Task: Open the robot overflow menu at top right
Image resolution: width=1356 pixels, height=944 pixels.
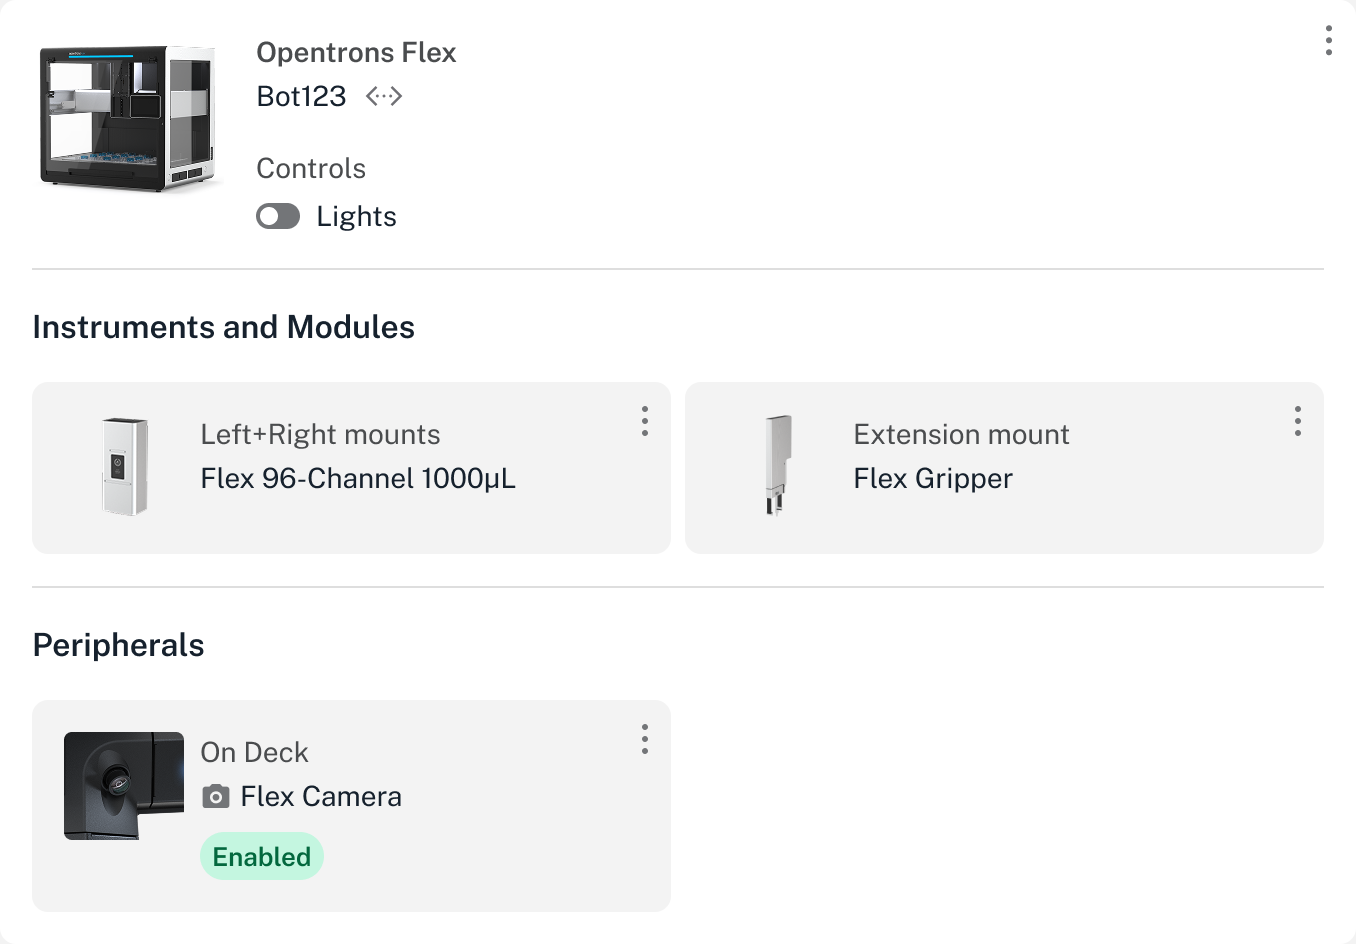Action: click(x=1328, y=42)
